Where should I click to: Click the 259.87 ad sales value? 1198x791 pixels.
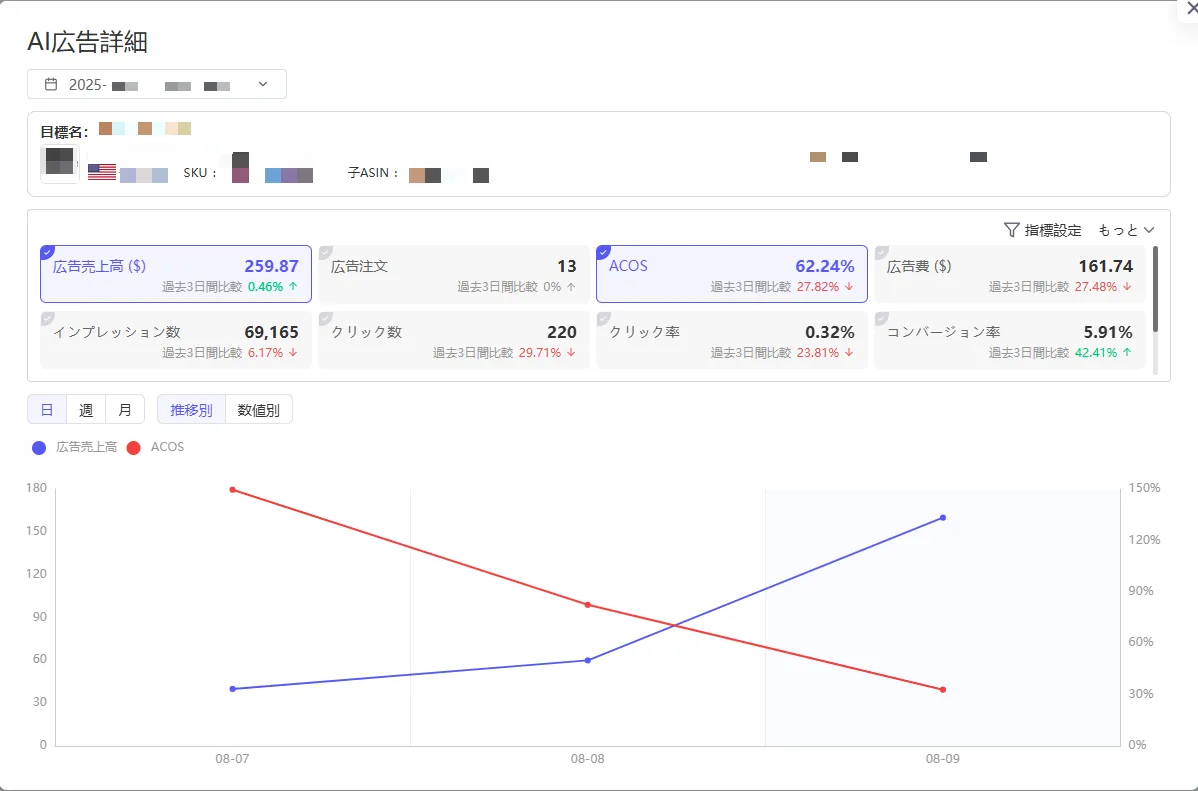pyautogui.click(x=271, y=266)
